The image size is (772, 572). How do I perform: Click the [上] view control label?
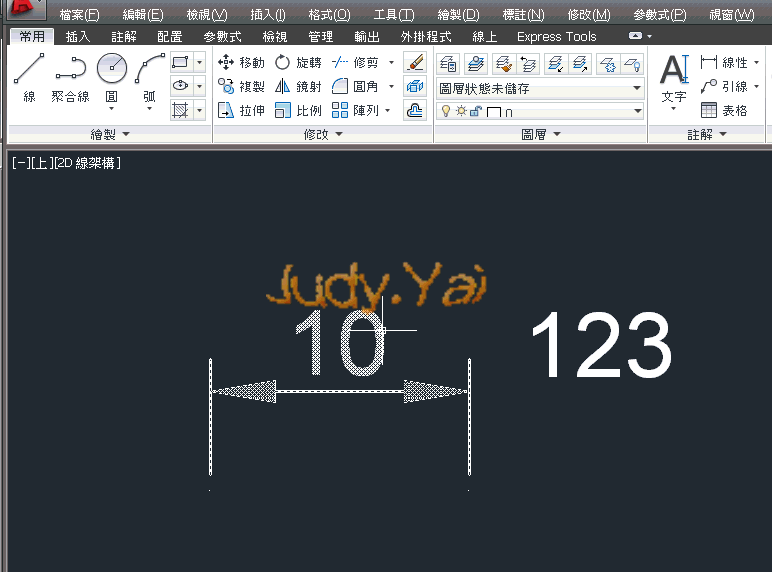[x=42, y=163]
